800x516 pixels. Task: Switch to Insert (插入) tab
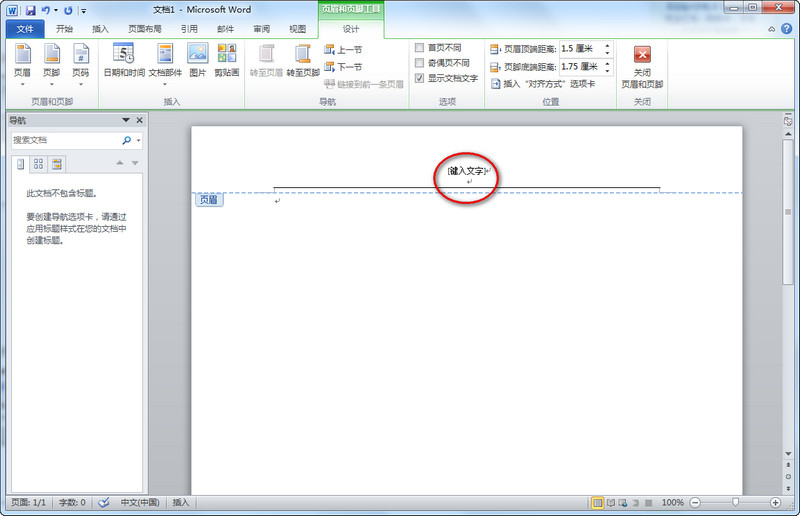pyautogui.click(x=101, y=29)
